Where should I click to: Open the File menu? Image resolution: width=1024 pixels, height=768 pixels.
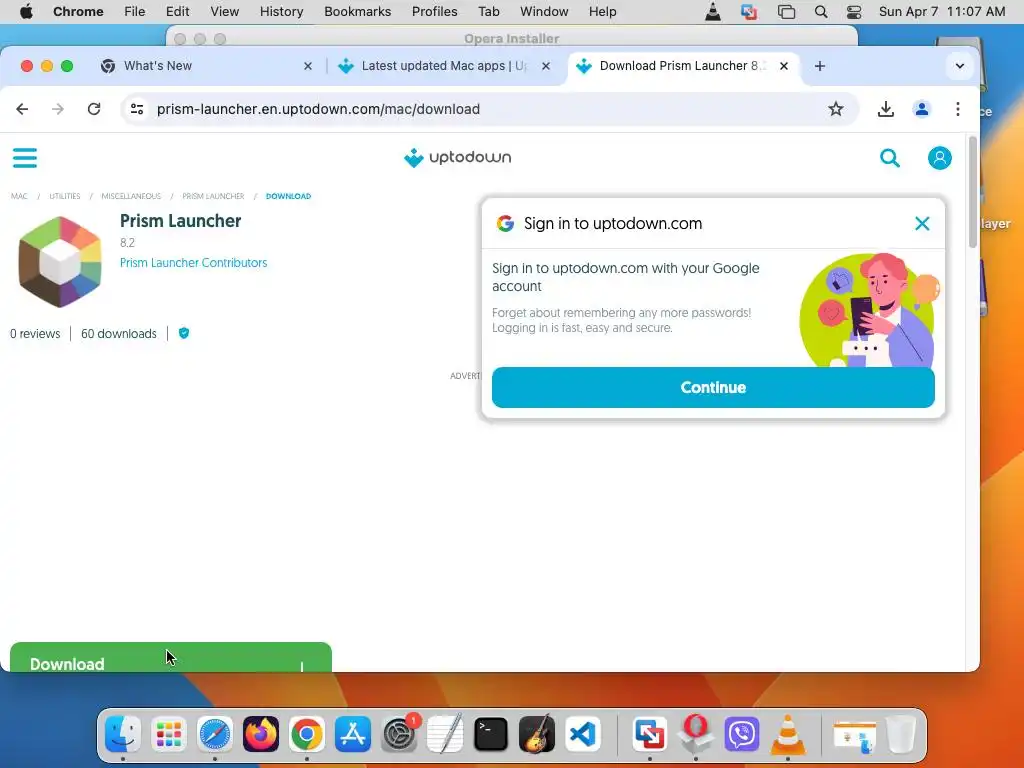(135, 12)
